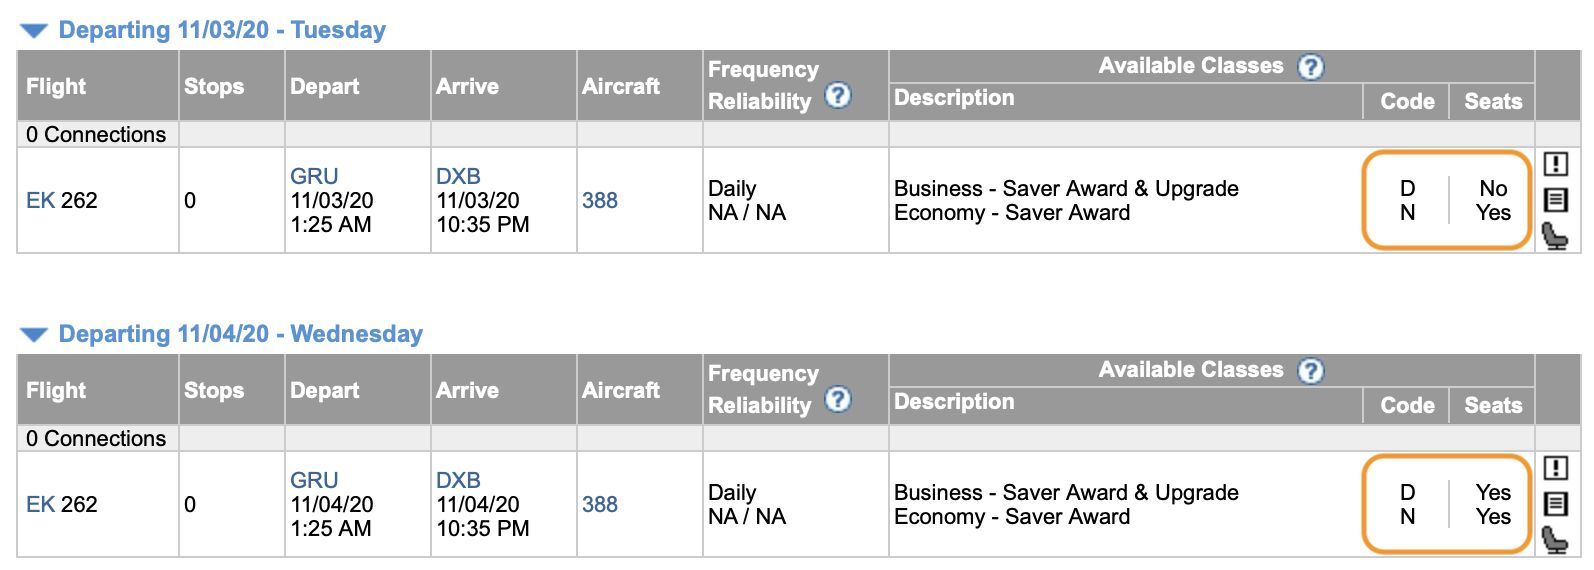Click Frequency Reliability help icon in Tuesday table
The width and height of the screenshot is (1594, 570).
click(838, 96)
